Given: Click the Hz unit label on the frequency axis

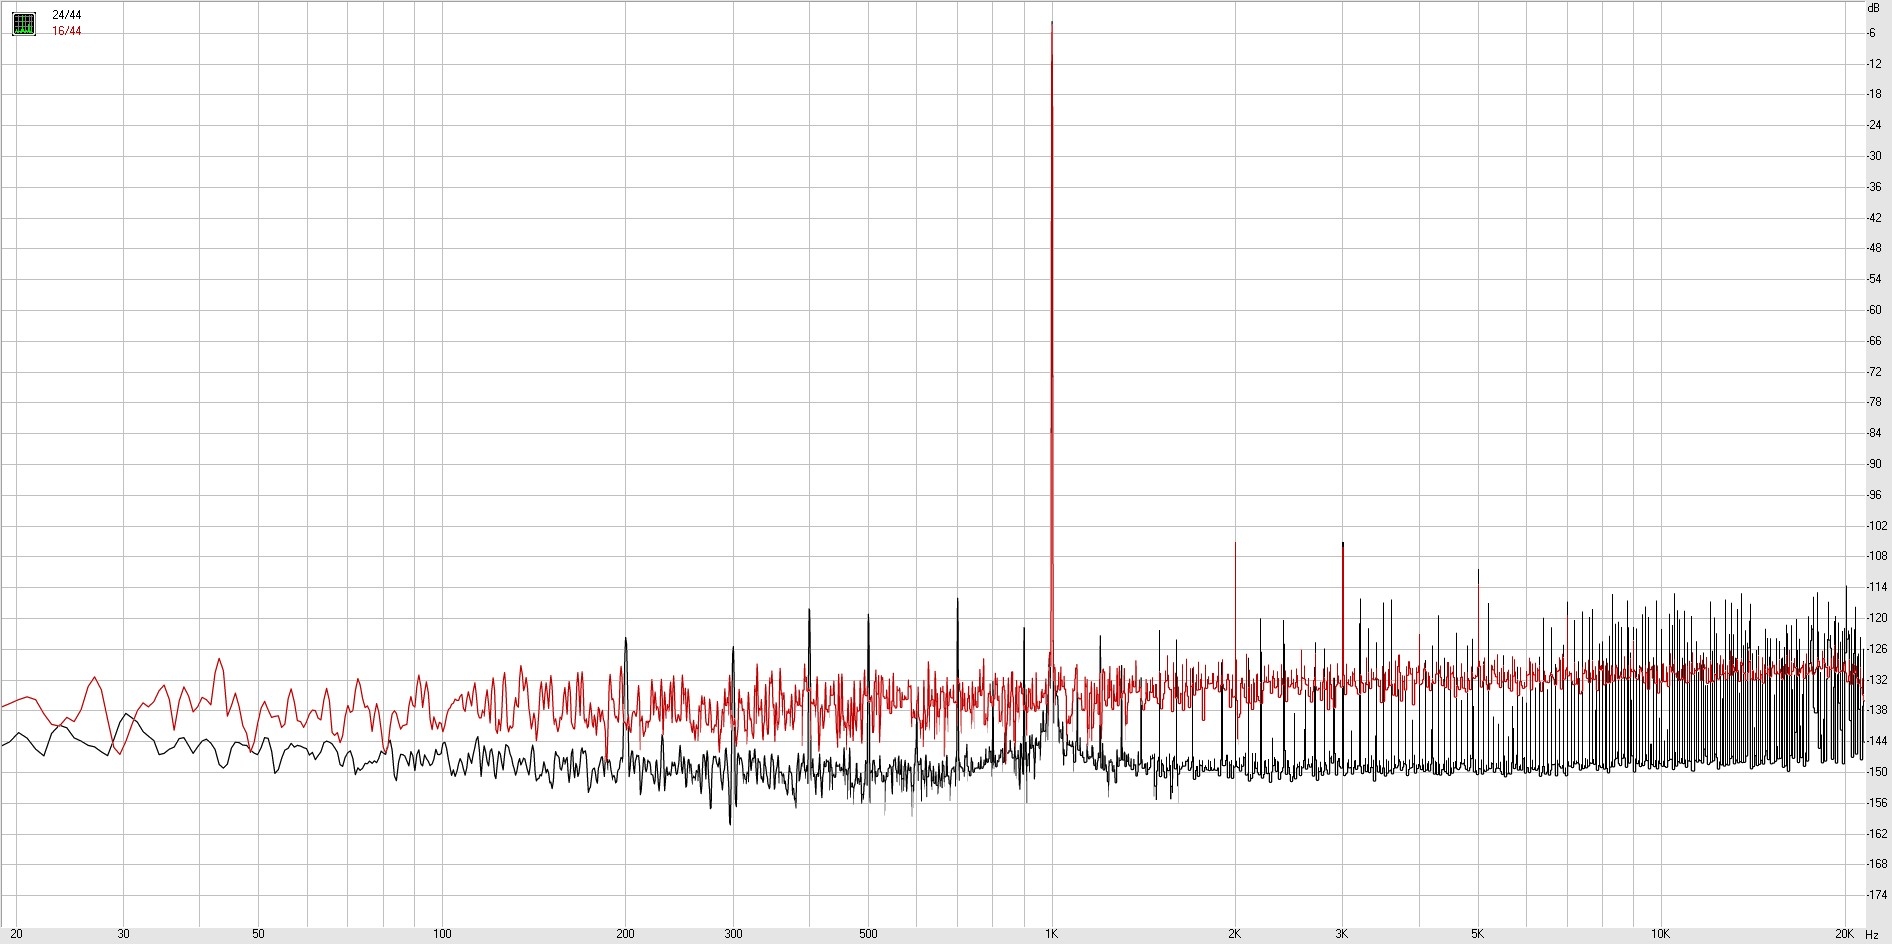Looking at the screenshot, I should pos(1872,935).
